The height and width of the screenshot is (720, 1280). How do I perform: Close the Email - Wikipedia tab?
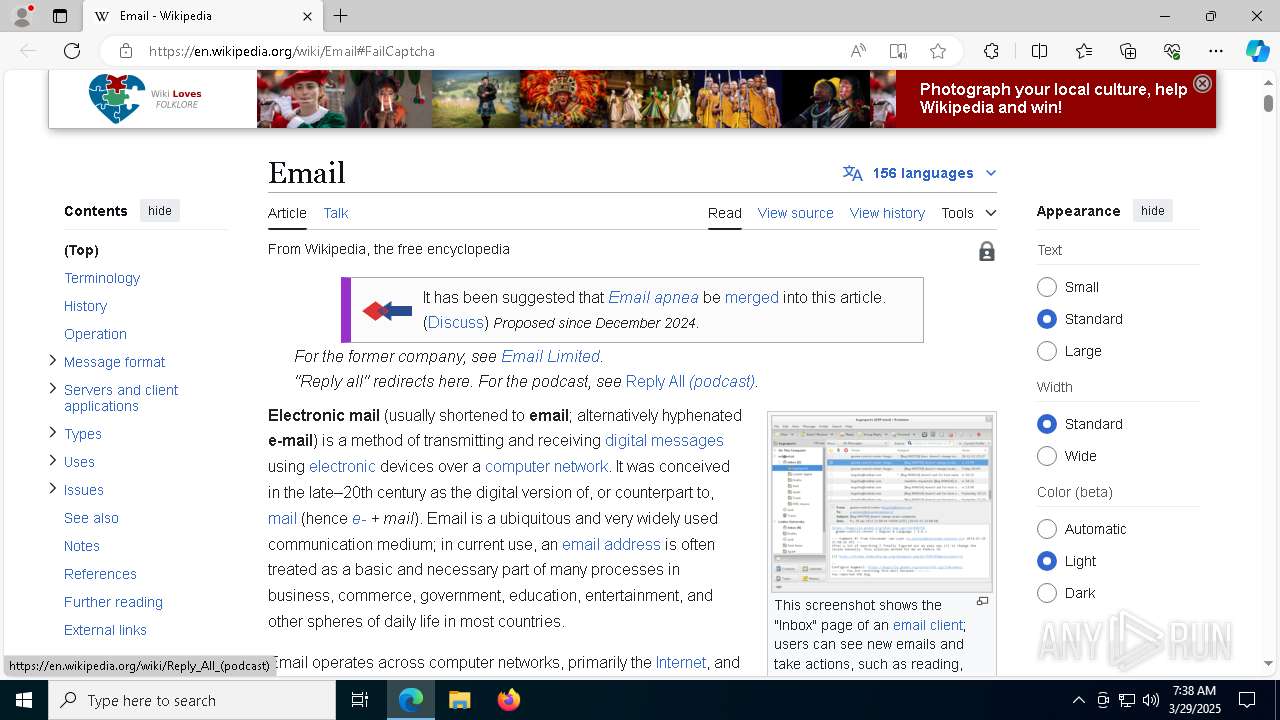click(307, 16)
